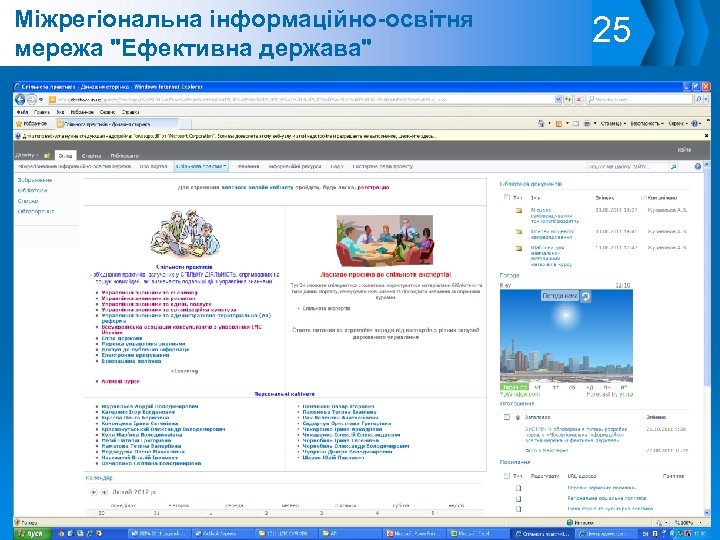The width and height of the screenshot is (720, 540).
Task: Click the community of practice illustration
Action: pyautogui.click(x=185, y=235)
